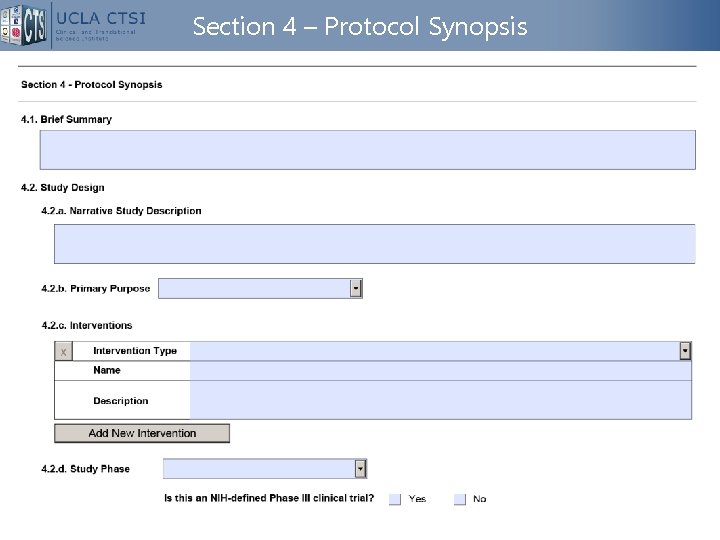Click the UCLA CTSI cube logo
Screen dimensions: 720x540
pyautogui.click(x=25, y=25)
